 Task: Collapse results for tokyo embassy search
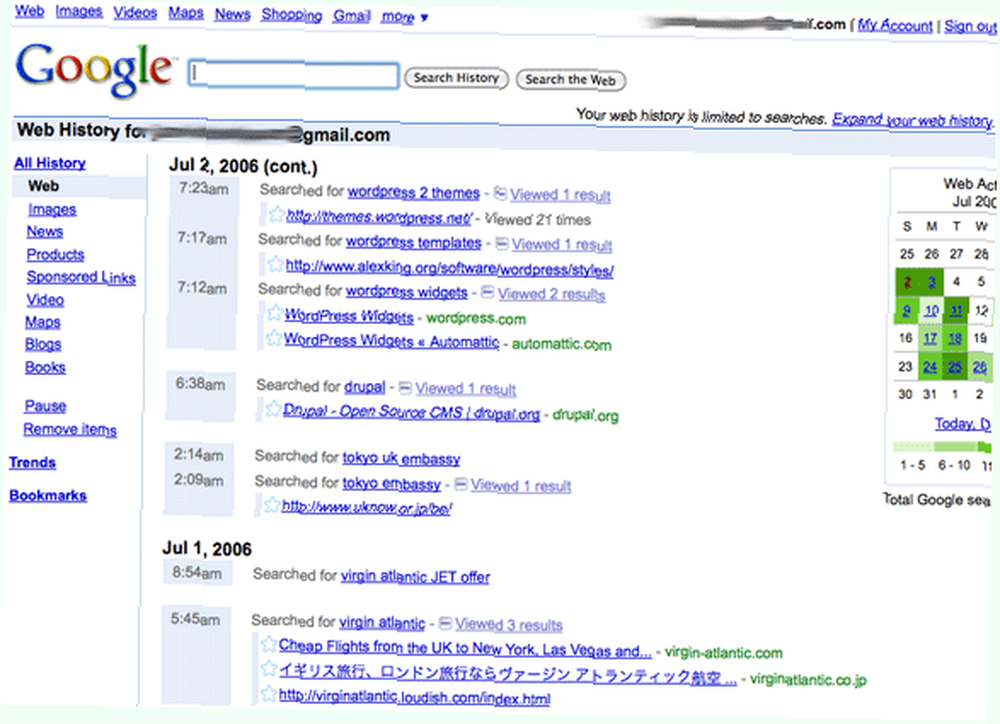[x=460, y=484]
